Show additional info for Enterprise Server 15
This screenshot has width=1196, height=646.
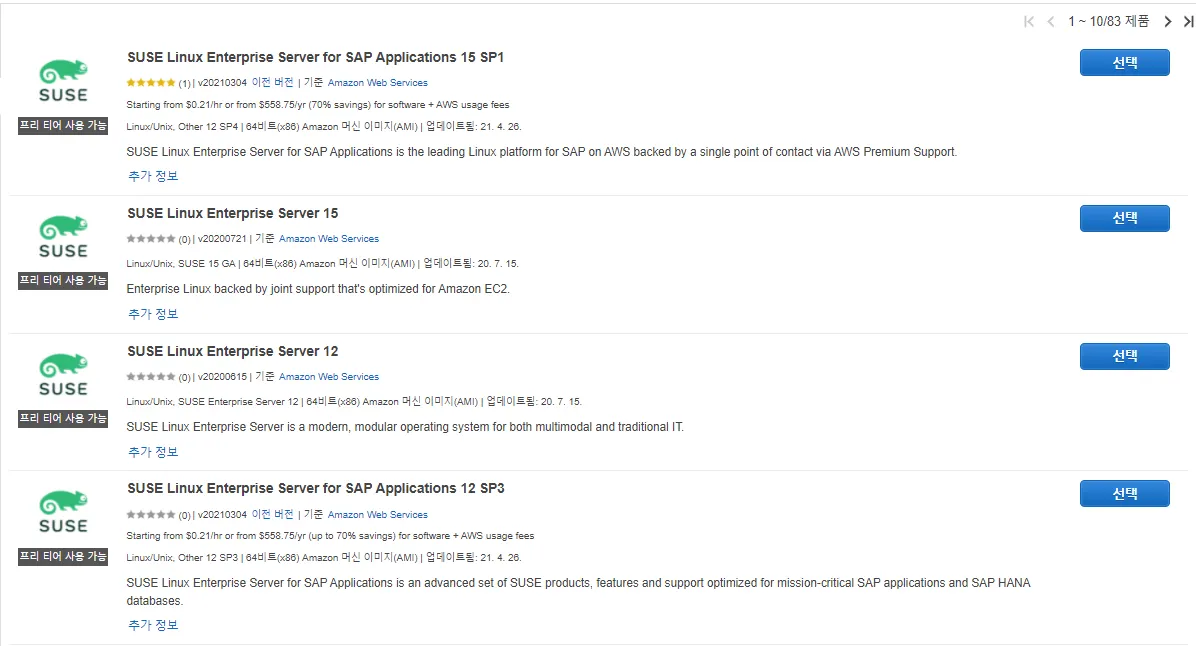[x=153, y=314]
